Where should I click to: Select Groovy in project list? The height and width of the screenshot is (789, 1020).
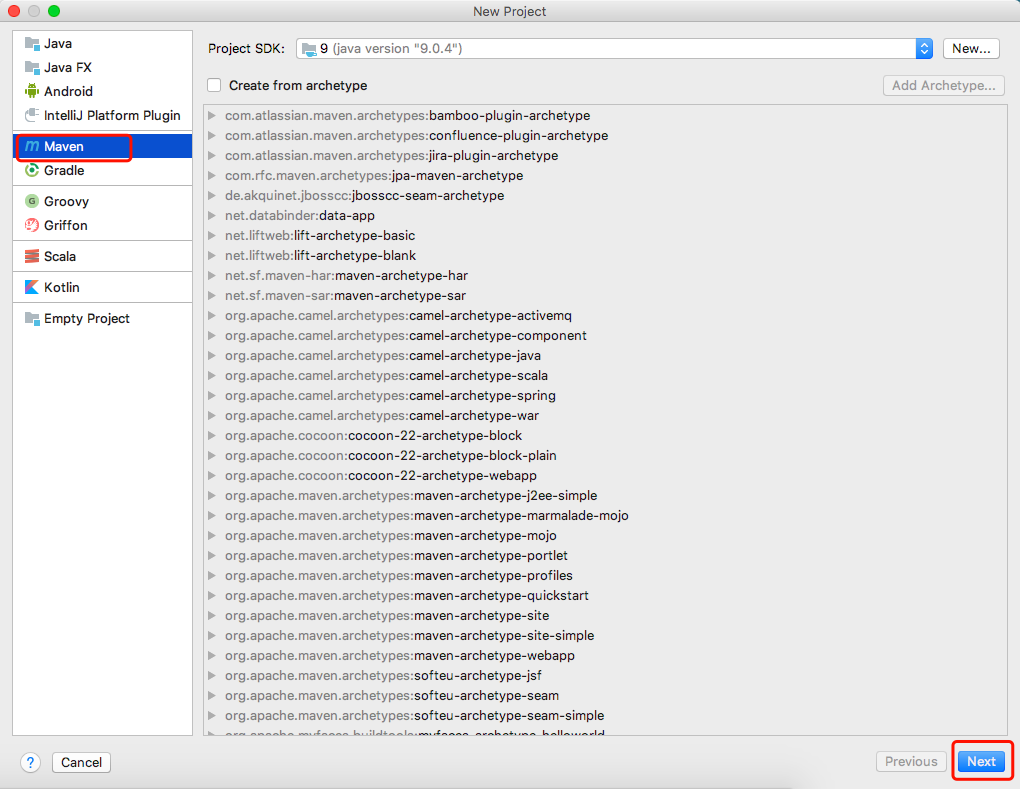pyautogui.click(x=102, y=201)
